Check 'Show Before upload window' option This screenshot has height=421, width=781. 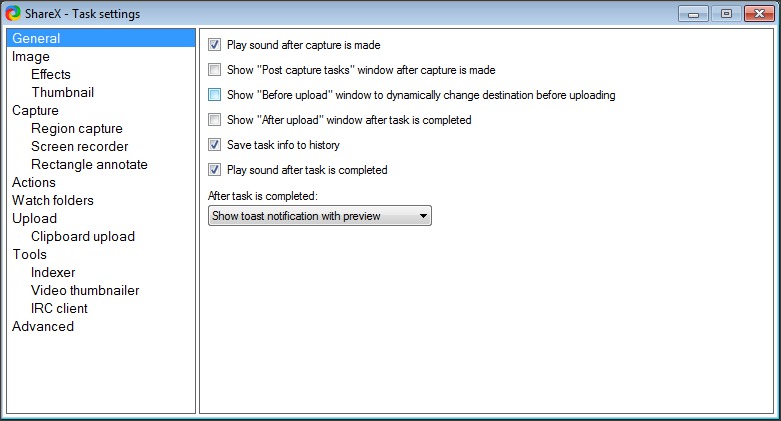[215, 95]
